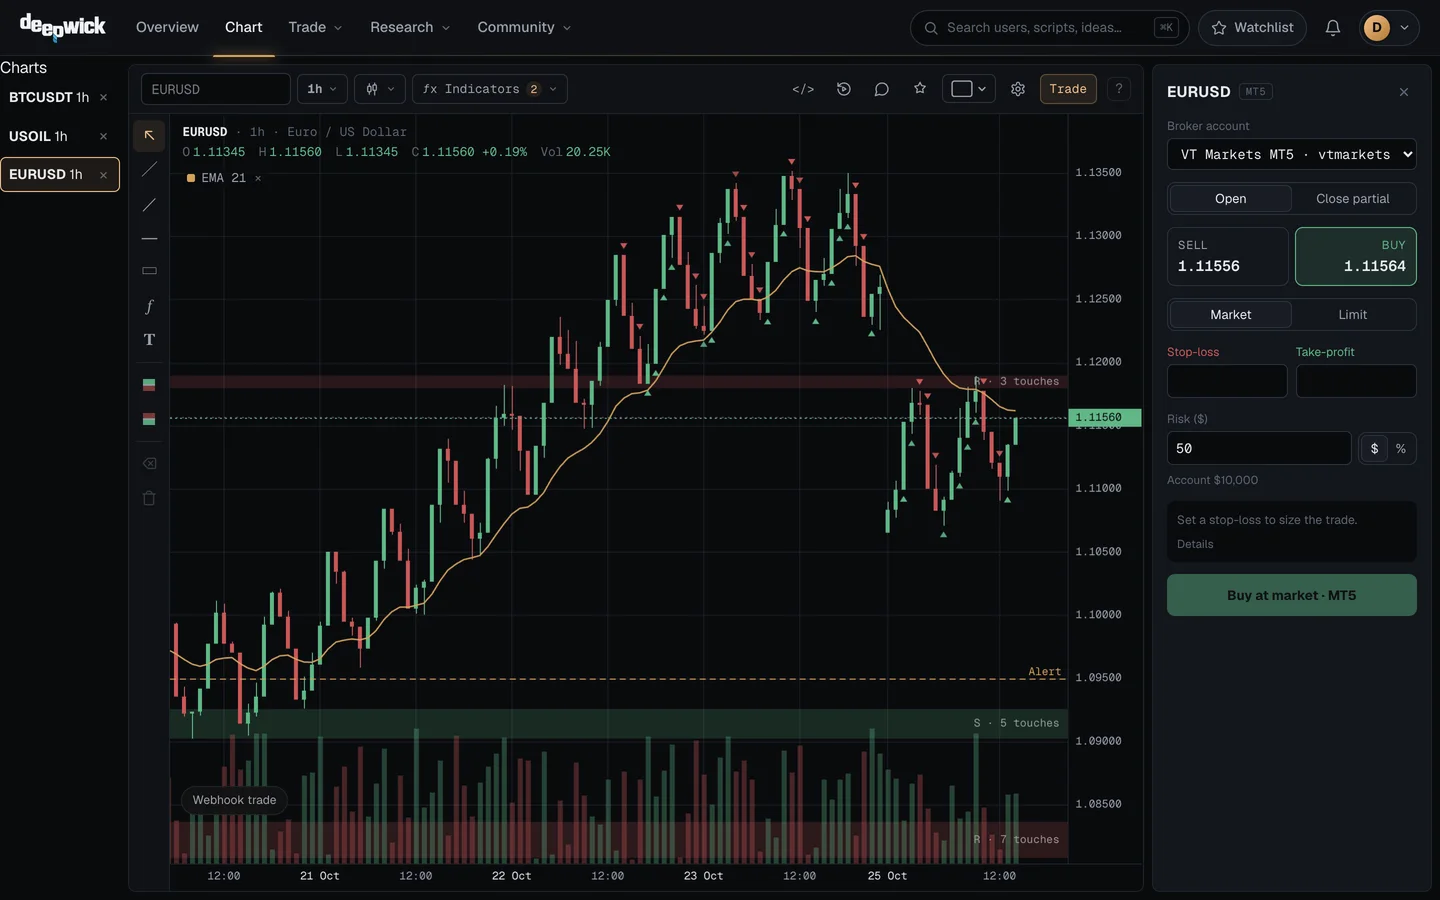Set risk unit to dollars

tap(1374, 449)
